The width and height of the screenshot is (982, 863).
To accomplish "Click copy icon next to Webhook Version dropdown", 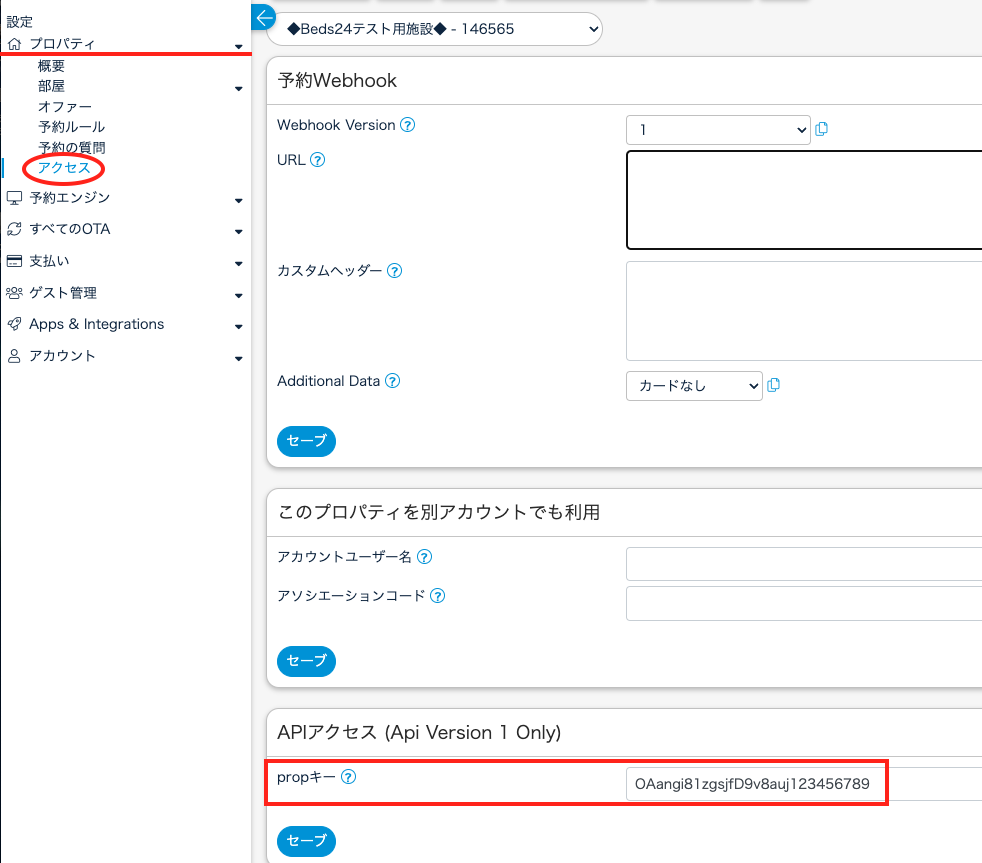I will pyautogui.click(x=822, y=129).
